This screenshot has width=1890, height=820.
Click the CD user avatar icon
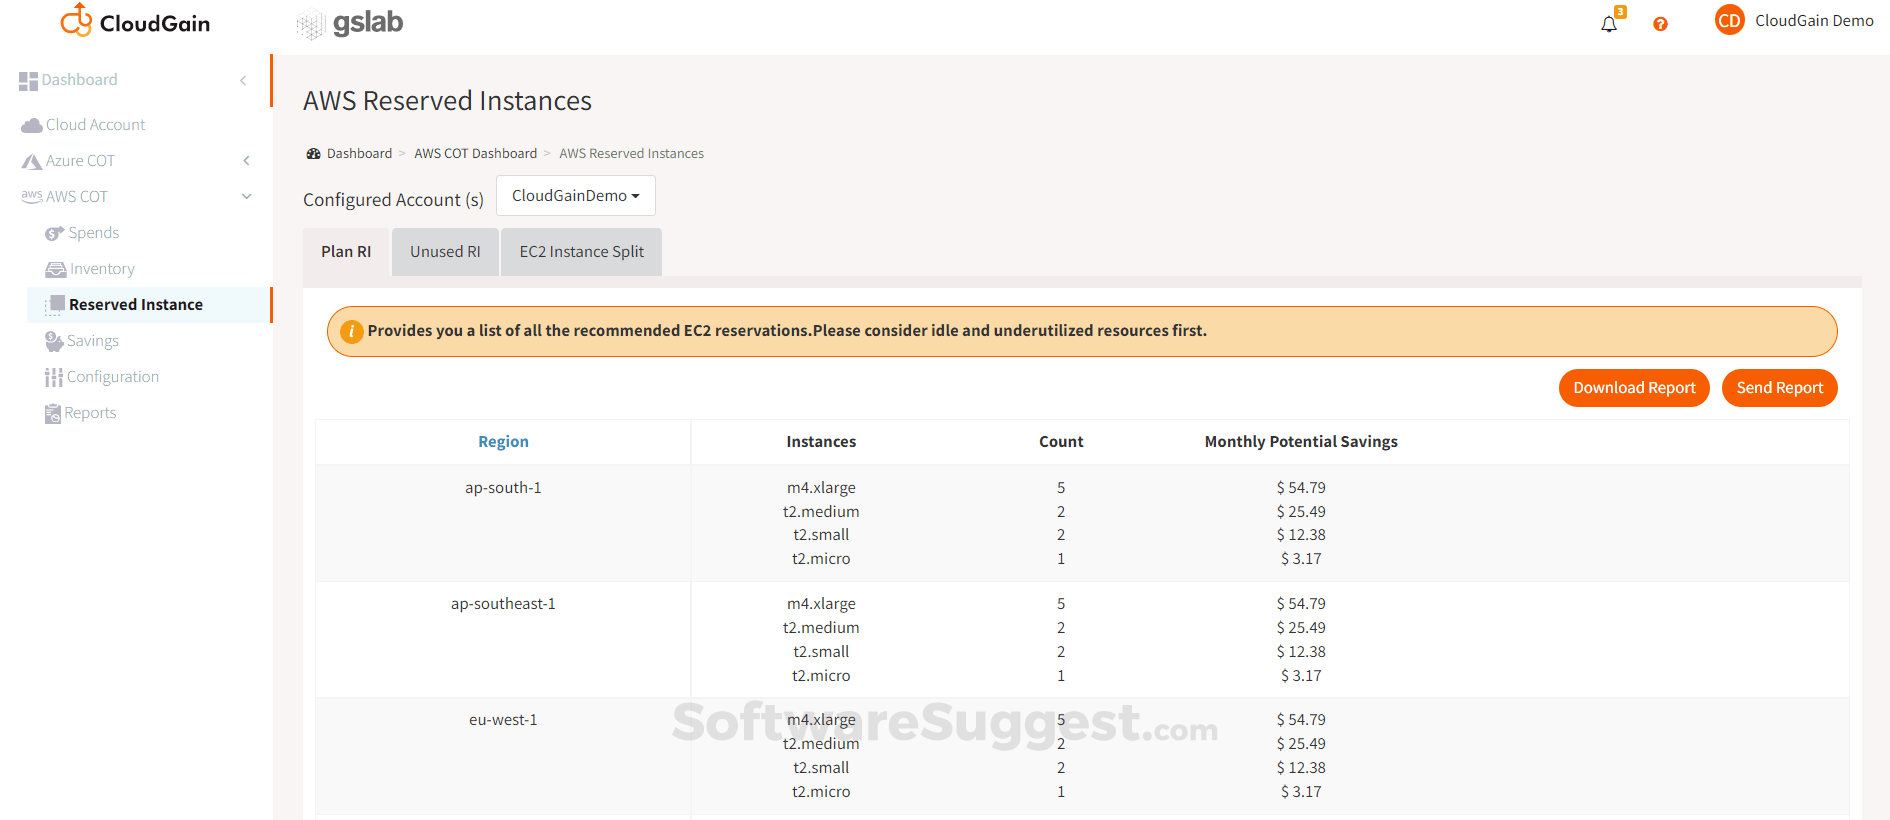[1729, 21]
